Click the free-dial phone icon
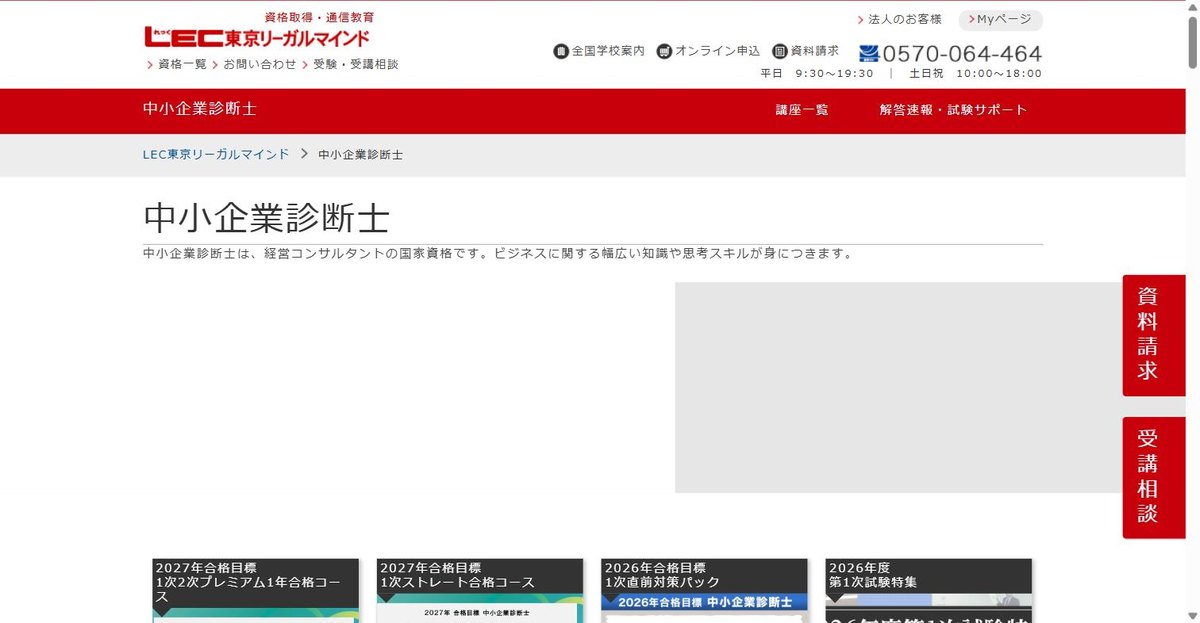 point(868,53)
